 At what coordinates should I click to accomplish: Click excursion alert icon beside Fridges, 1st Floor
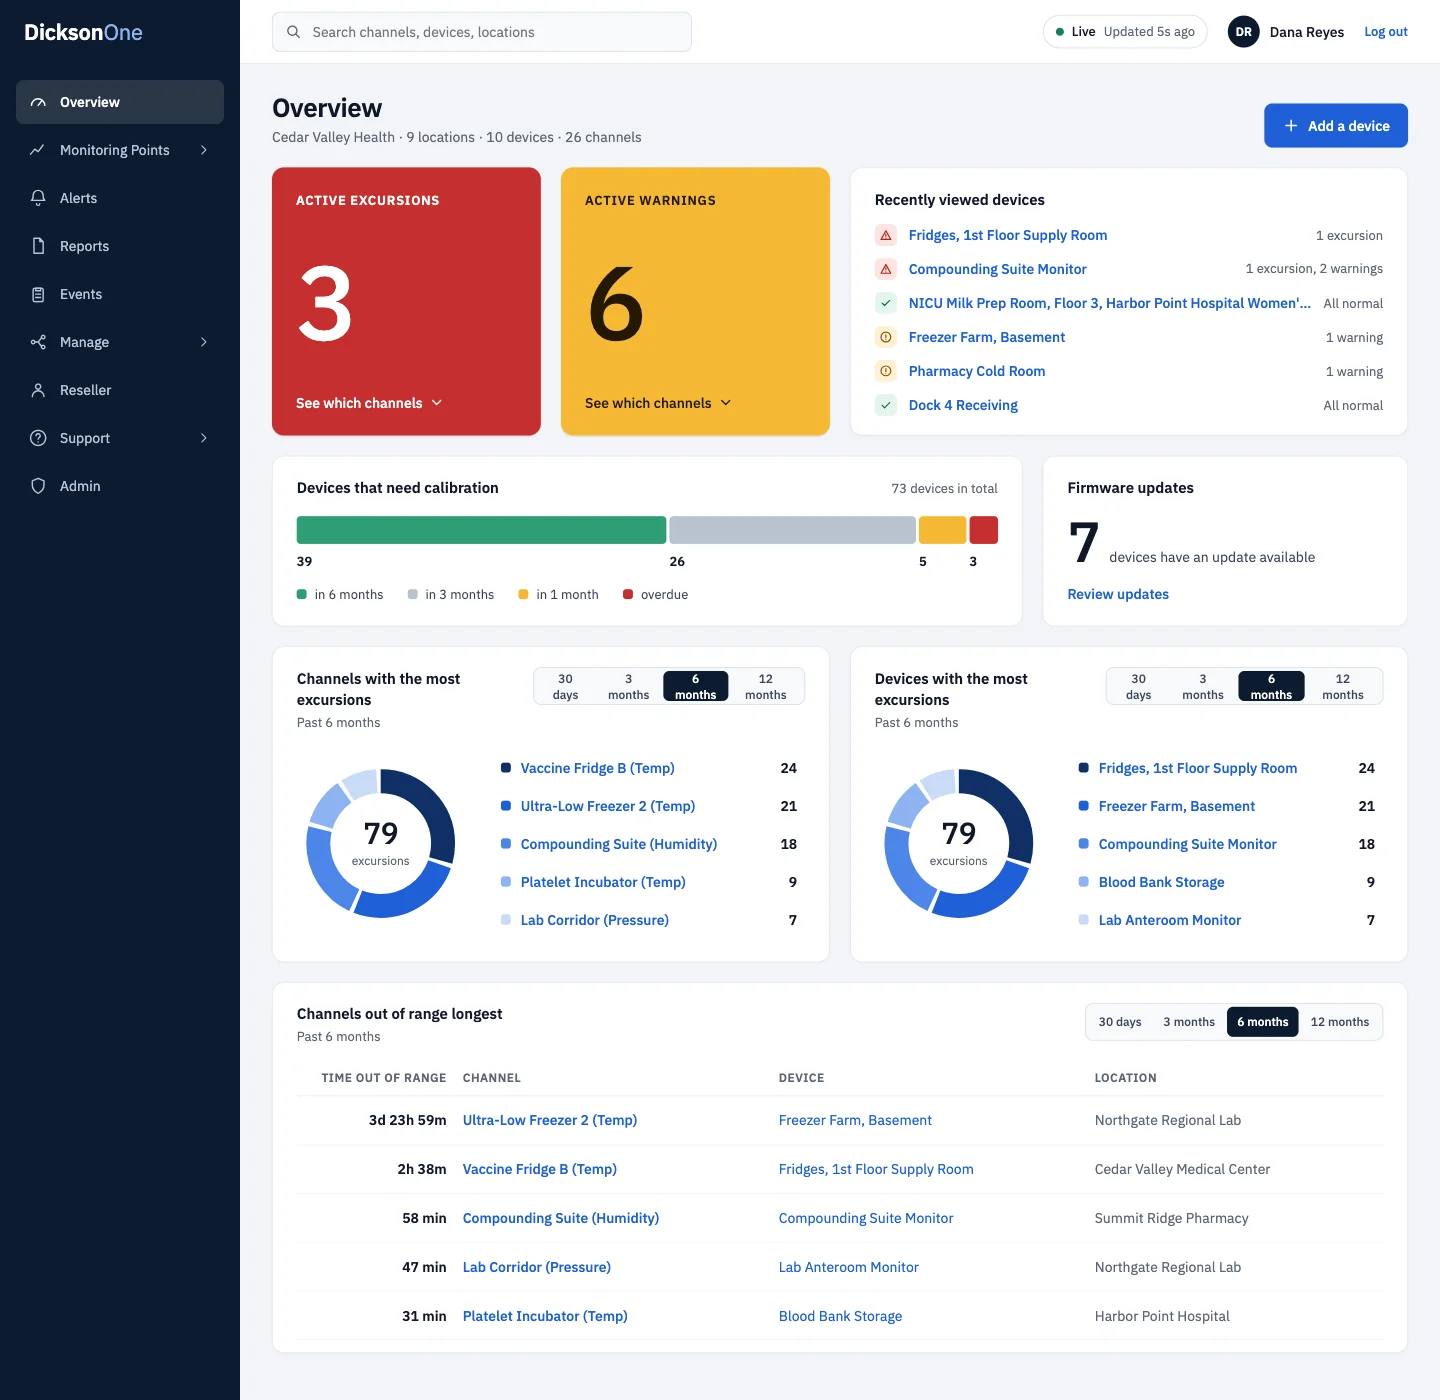click(886, 235)
